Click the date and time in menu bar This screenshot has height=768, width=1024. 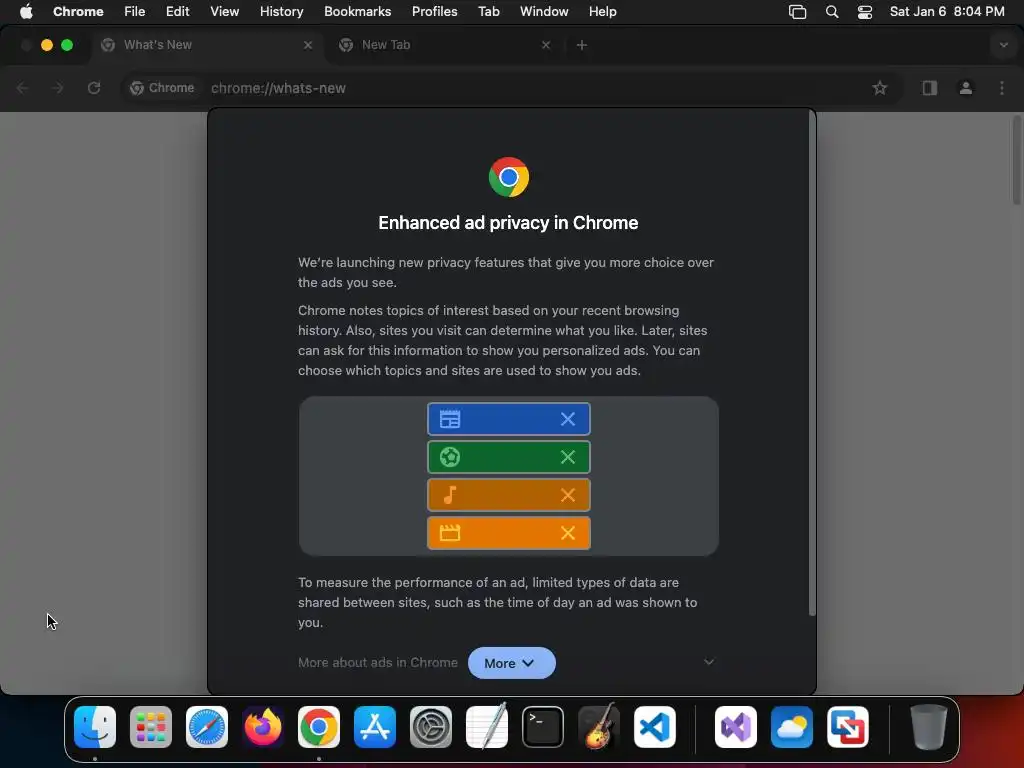tap(947, 11)
